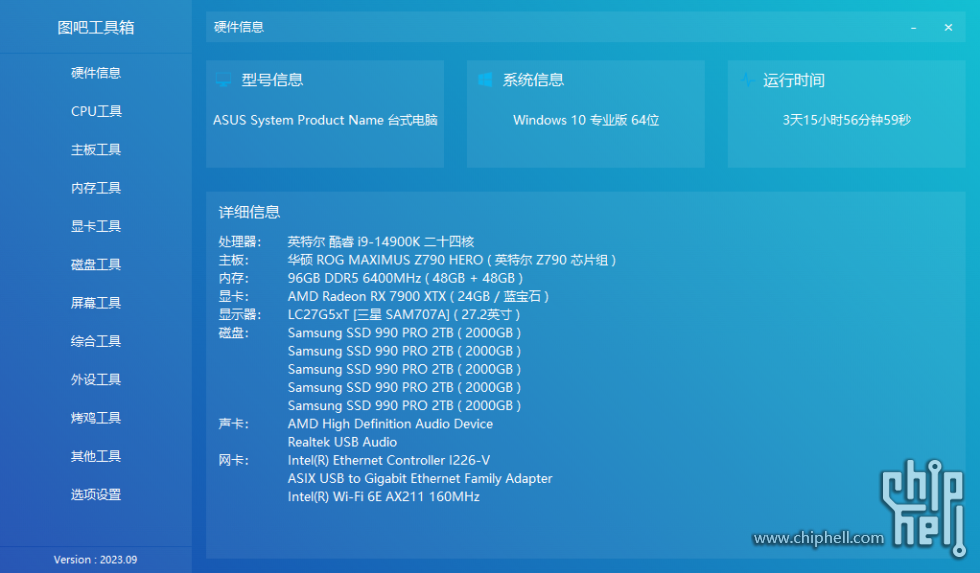Open 烤鸡工具 stress test section
Image resolution: width=980 pixels, height=573 pixels.
click(96, 418)
